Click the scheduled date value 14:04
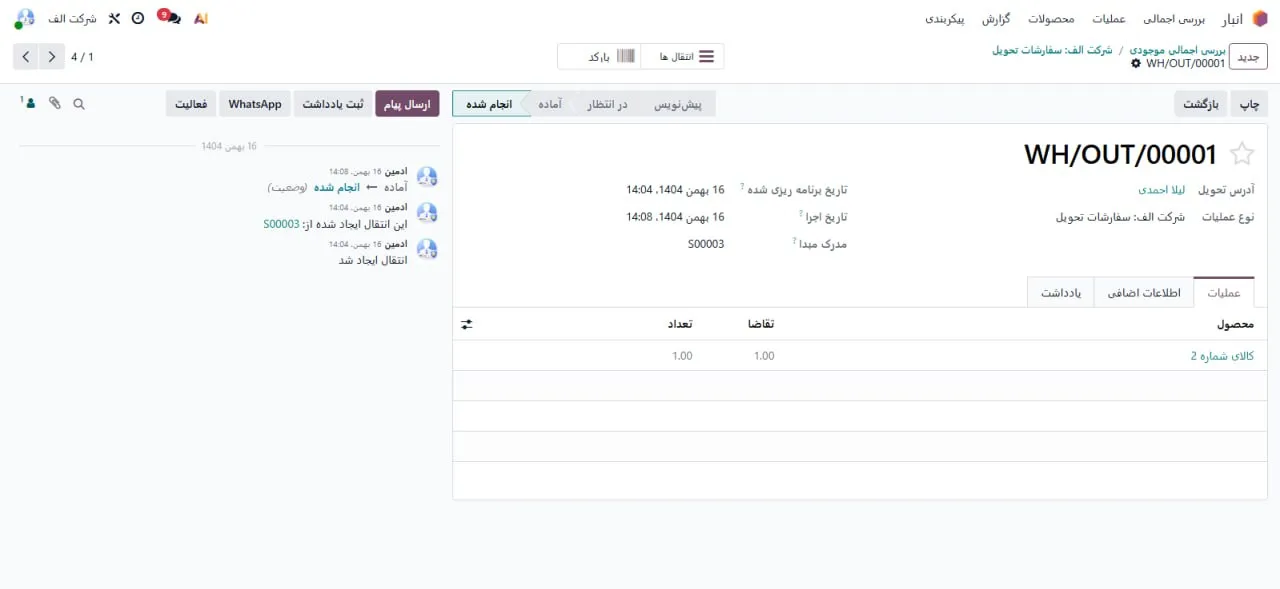 tap(675, 189)
